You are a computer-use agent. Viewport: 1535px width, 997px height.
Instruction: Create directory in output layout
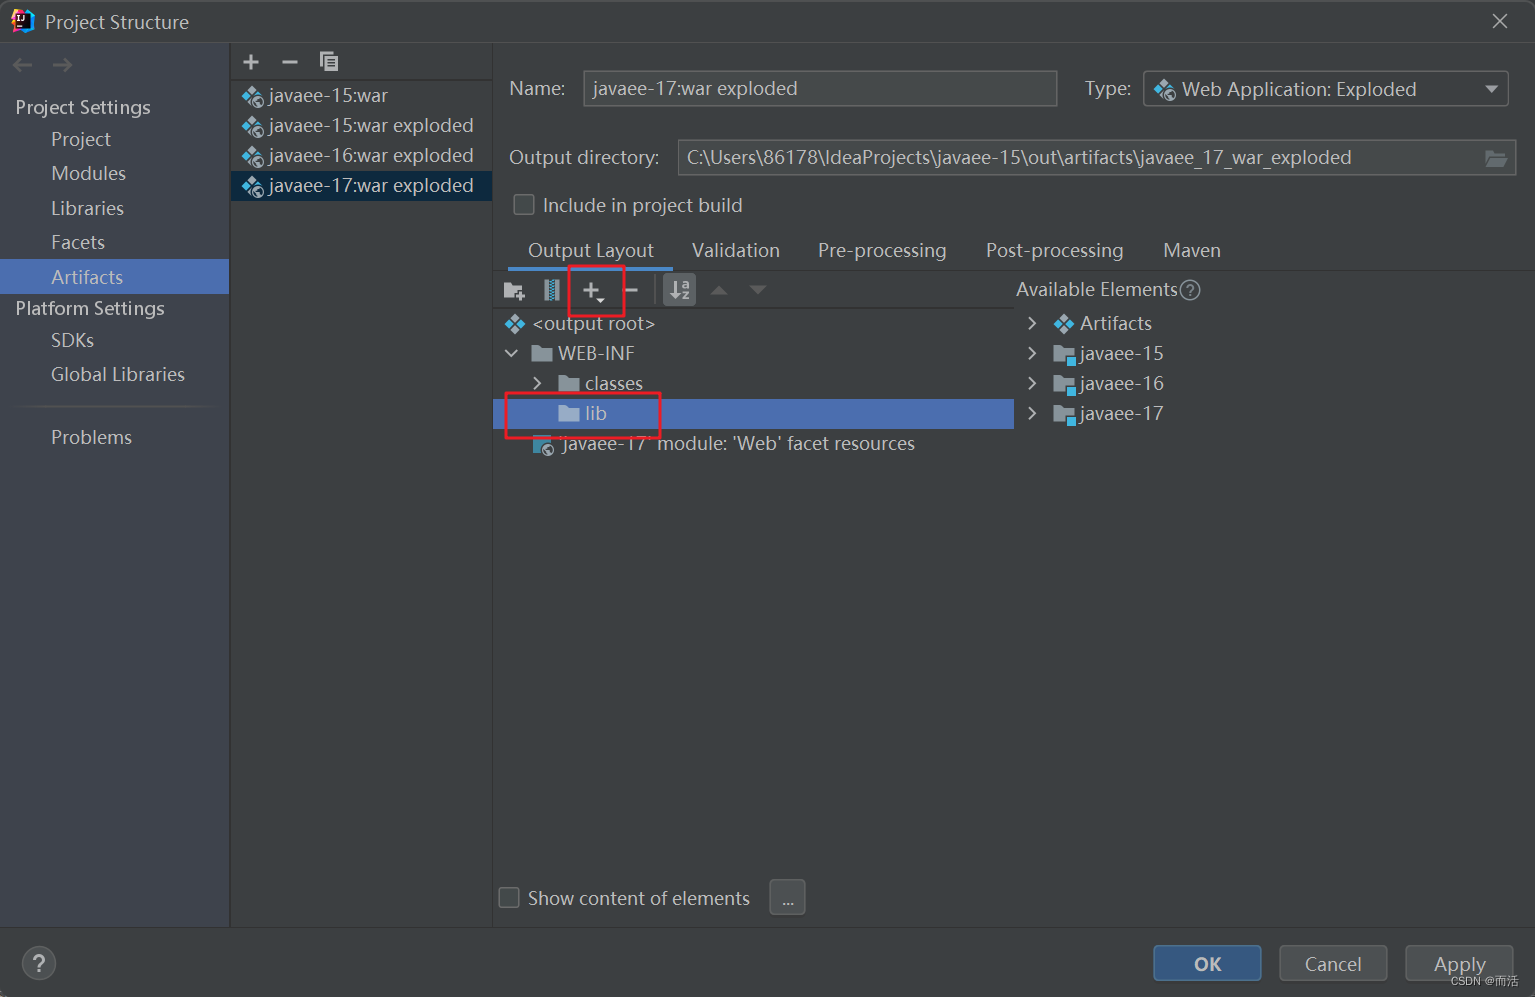pos(514,291)
